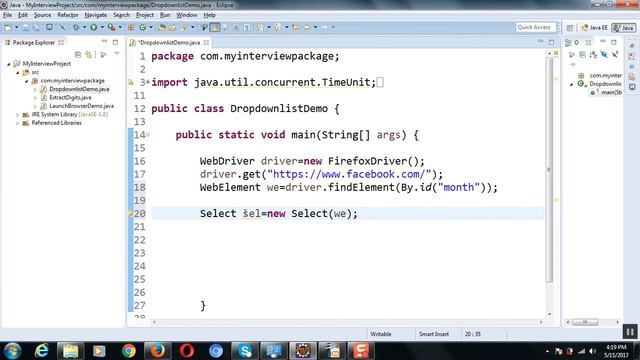The width and height of the screenshot is (640, 360).
Task: Click the New Java Class icon
Action: click(x=142, y=27)
